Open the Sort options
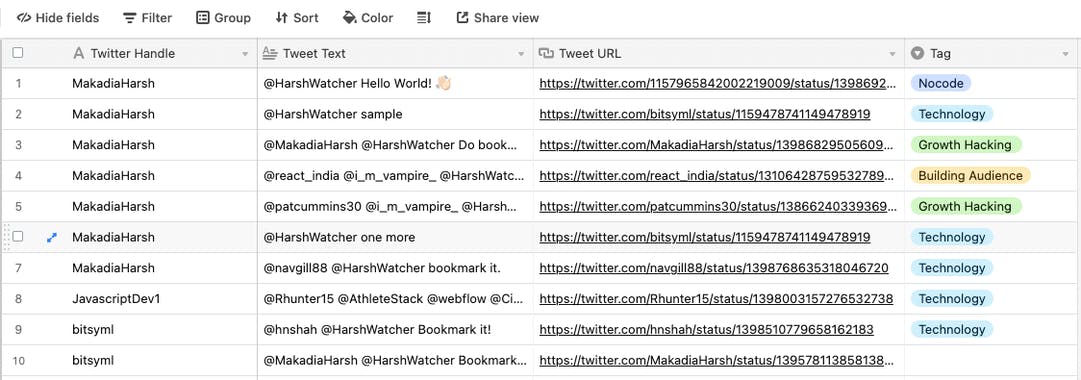The height and width of the screenshot is (380, 1081). (296, 18)
